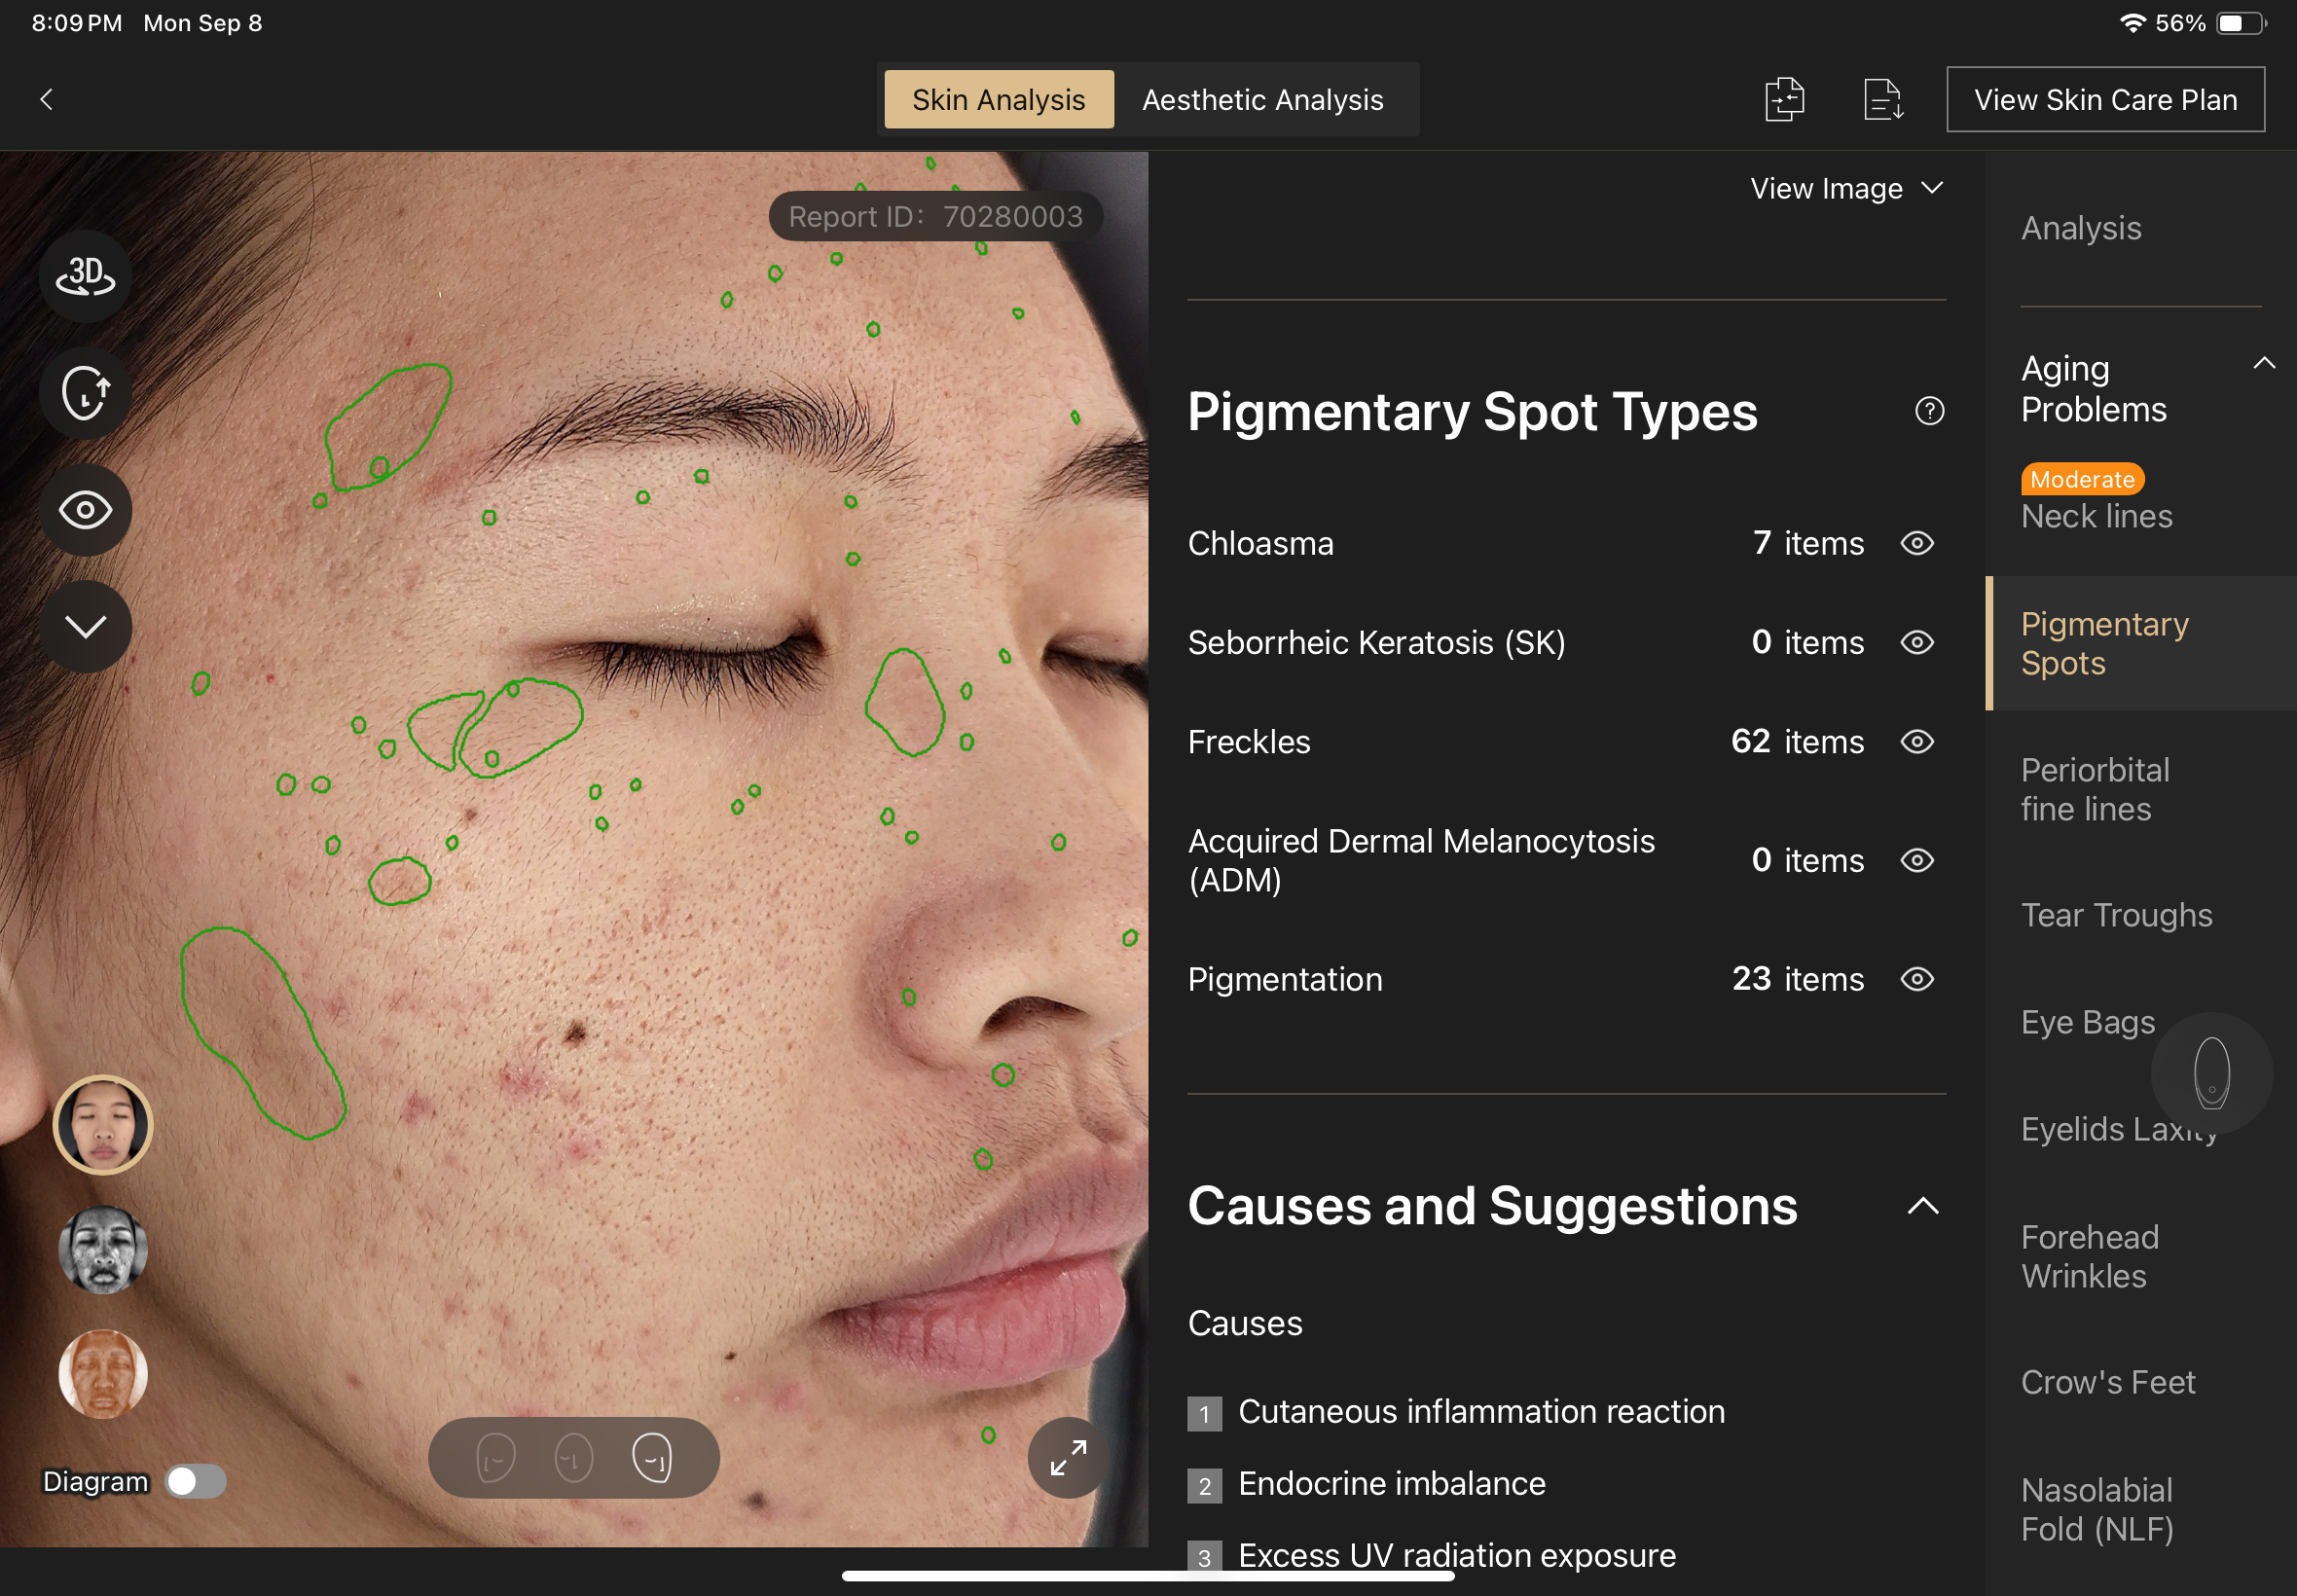2297x1596 pixels.
Task: Tap the fullscreen expand image icon
Action: (1067, 1457)
